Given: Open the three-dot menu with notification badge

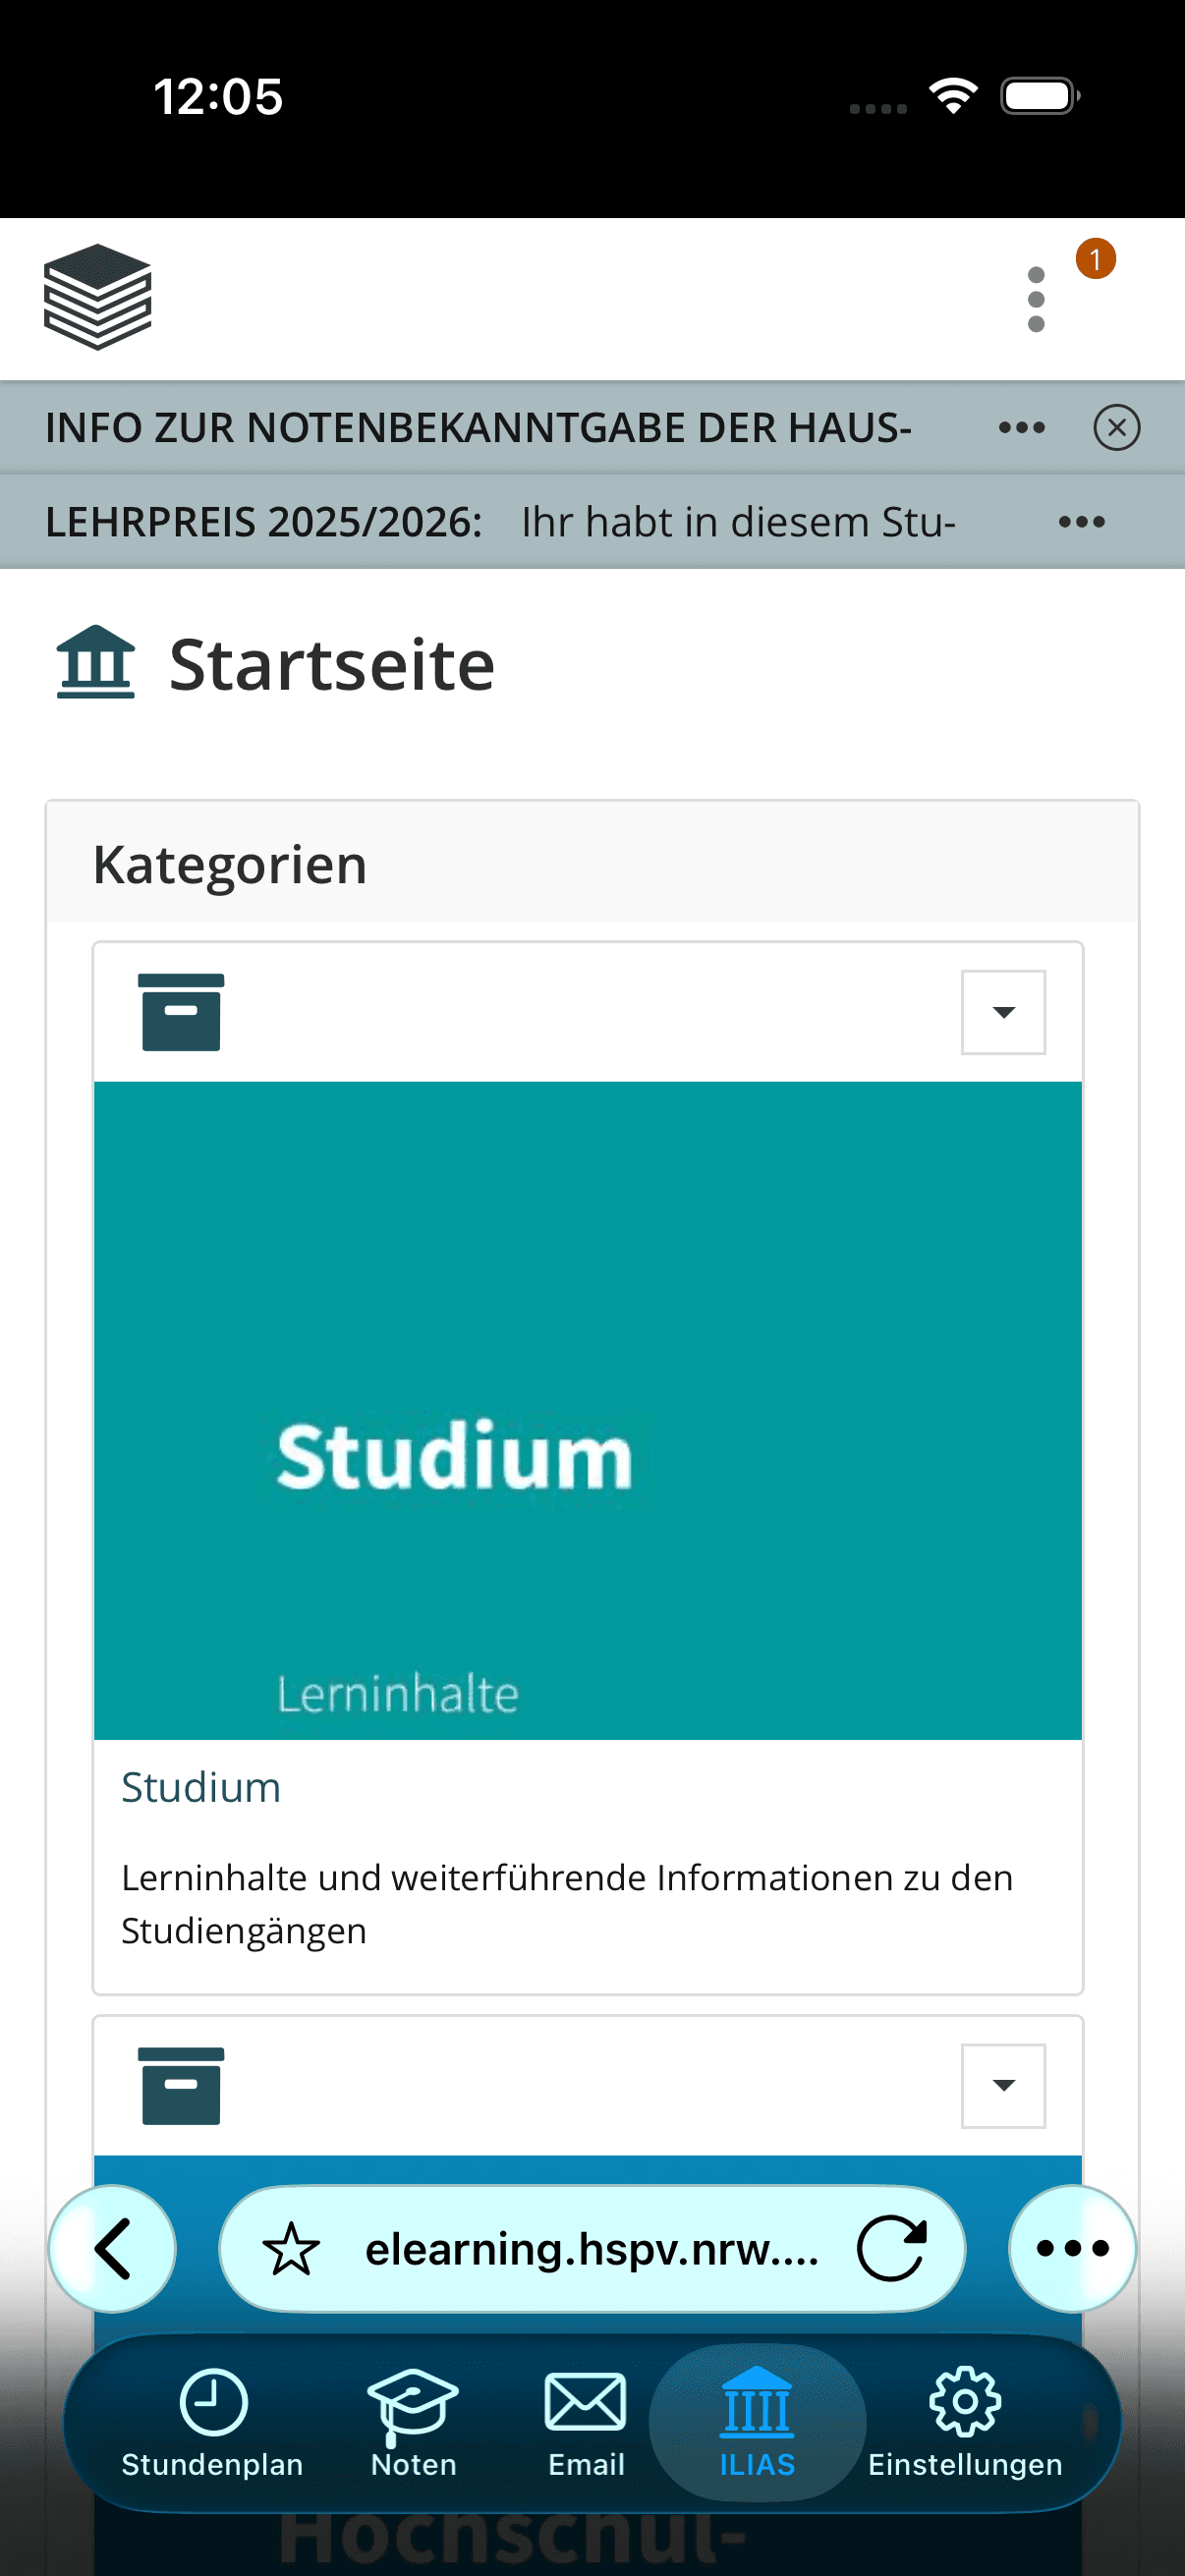Looking at the screenshot, I should point(1036,299).
